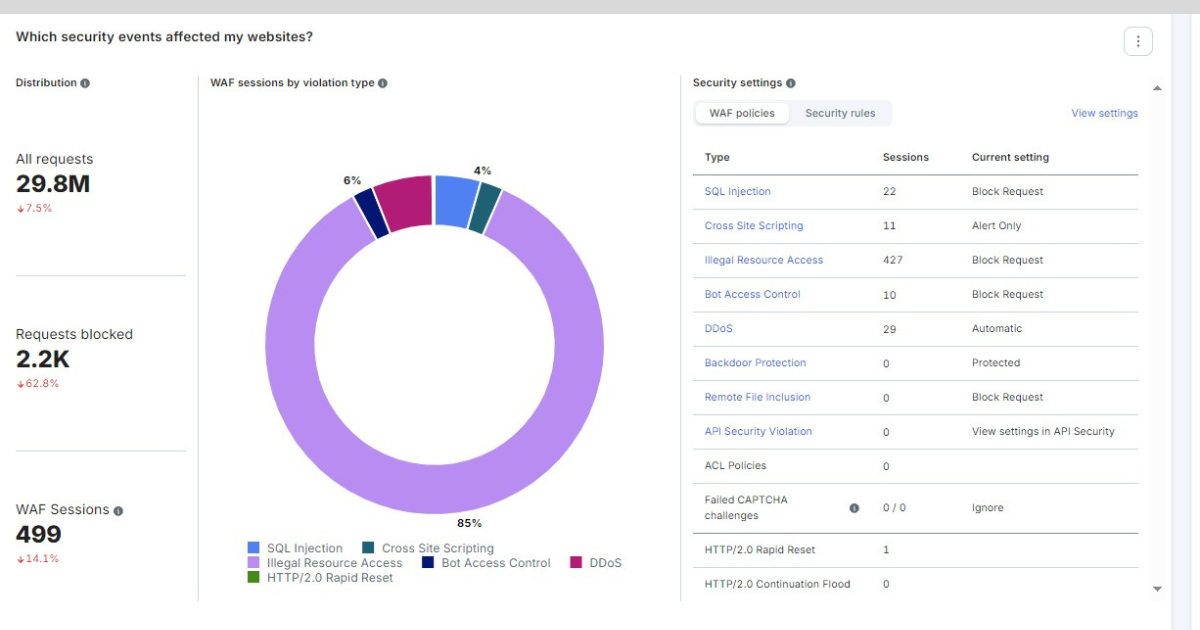Viewport: 1200px width, 630px height.
Task: Click info icon beside WAF sessions by violation type
Action: pos(383,83)
